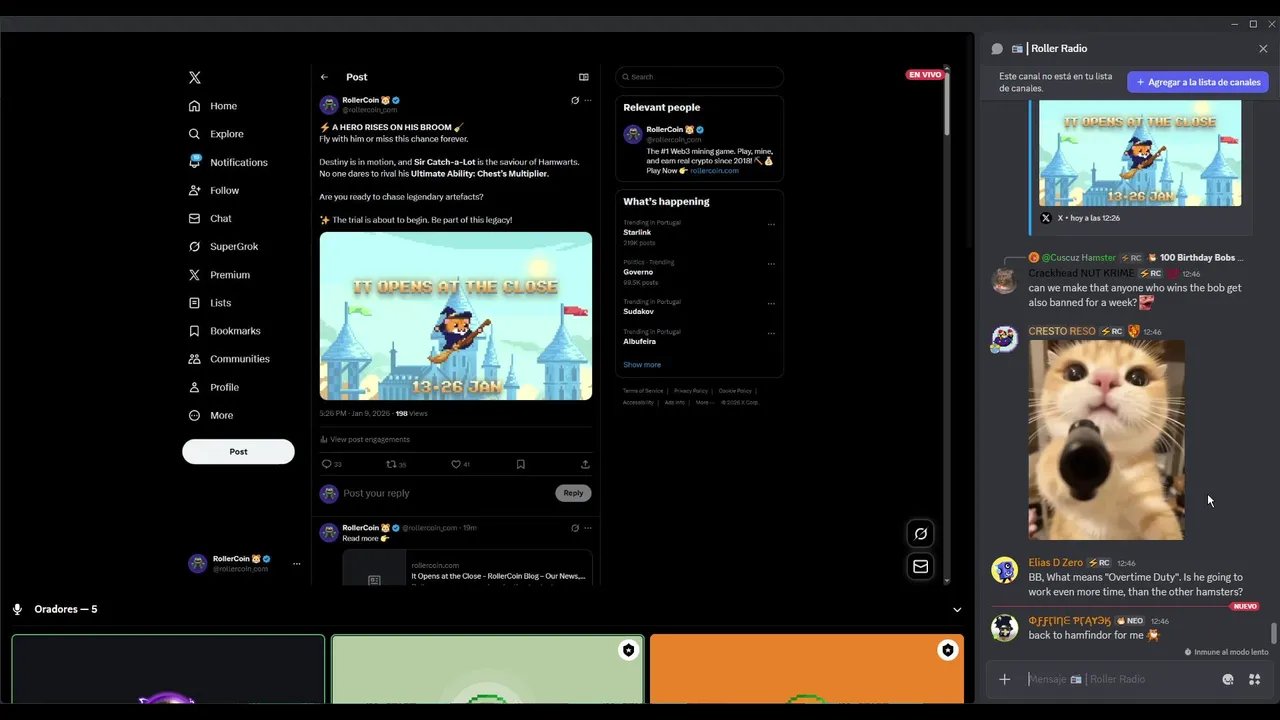Viewport: 1280px width, 720px height.
Task: Open rollercoin.com link in Relevant people bio
Action: (x=714, y=171)
